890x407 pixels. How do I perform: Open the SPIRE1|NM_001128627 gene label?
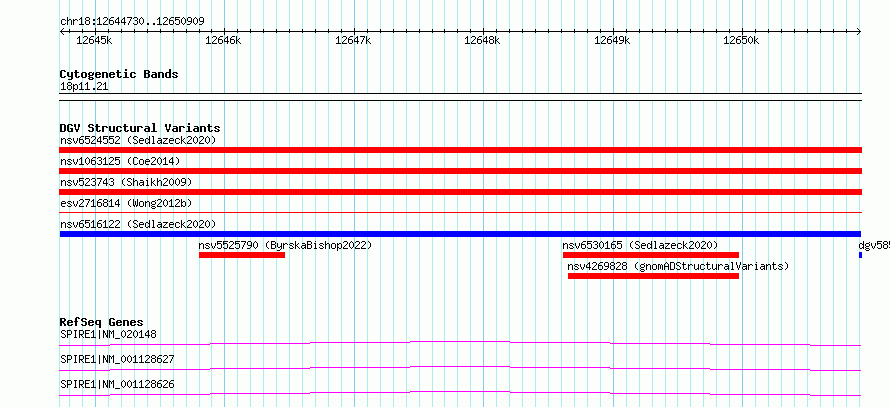(x=117, y=359)
